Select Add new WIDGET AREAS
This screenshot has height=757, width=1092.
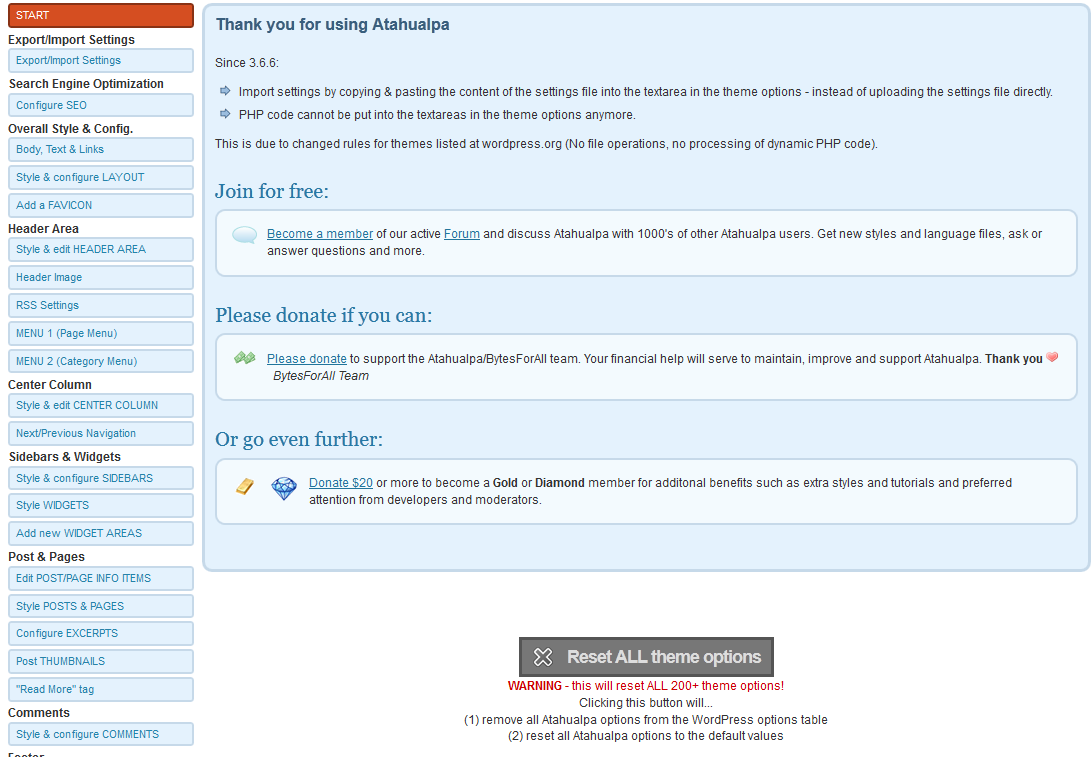pyautogui.click(x=101, y=533)
